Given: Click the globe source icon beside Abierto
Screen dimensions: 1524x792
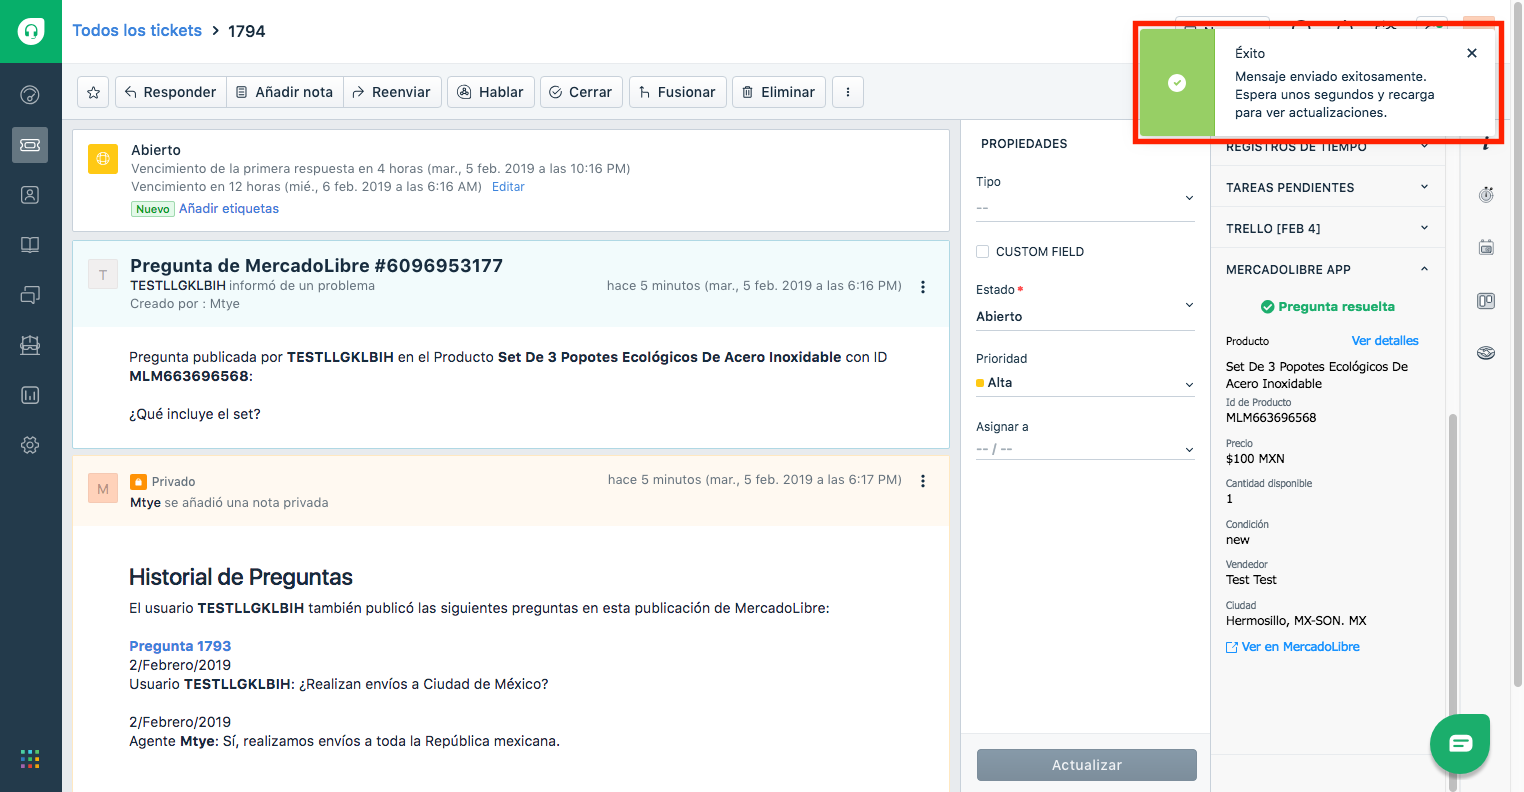Looking at the screenshot, I should pos(103,159).
